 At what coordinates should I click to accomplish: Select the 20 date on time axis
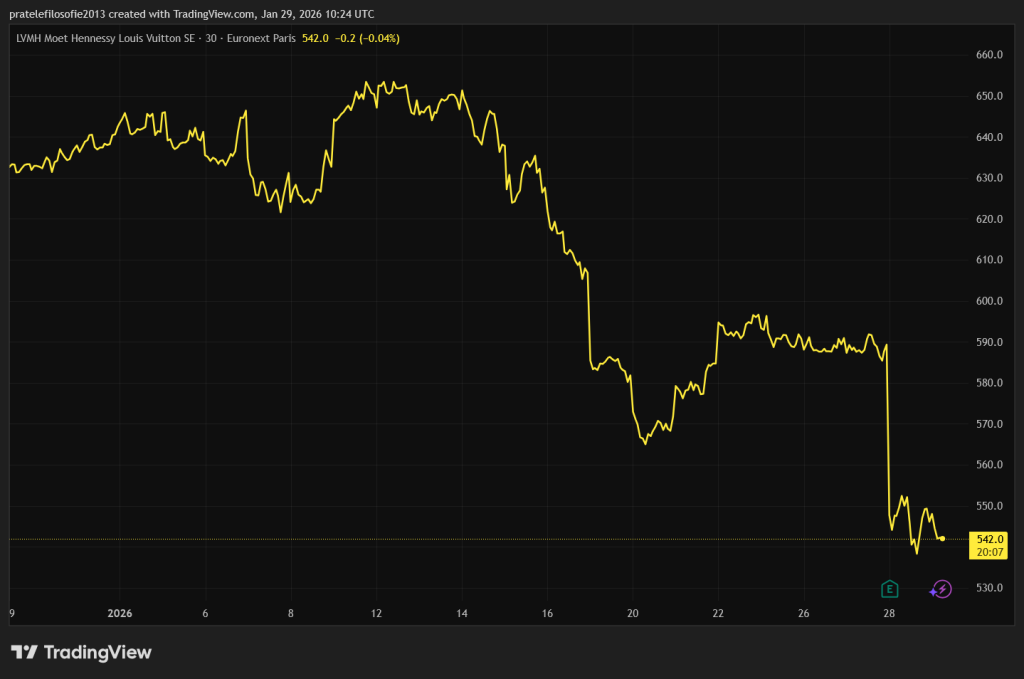tap(632, 613)
